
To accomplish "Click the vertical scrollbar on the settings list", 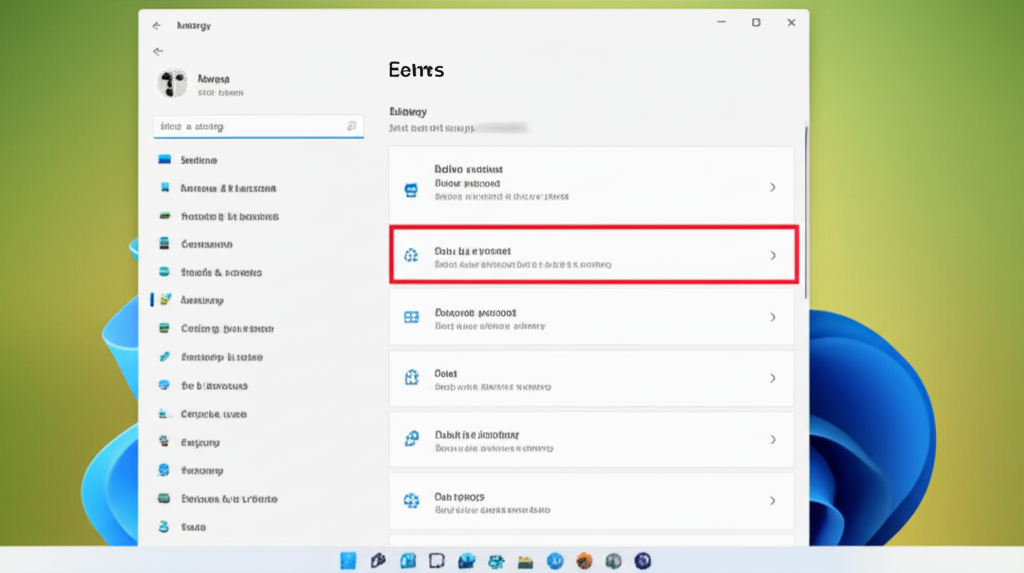I will coord(806,210).
